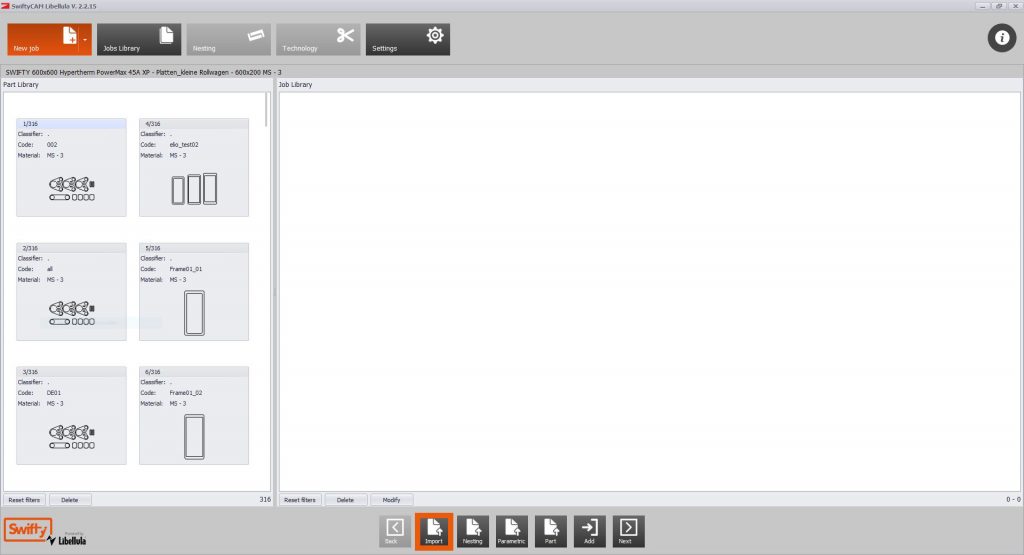Click the New job button
This screenshot has width=1024, height=555.
point(45,40)
